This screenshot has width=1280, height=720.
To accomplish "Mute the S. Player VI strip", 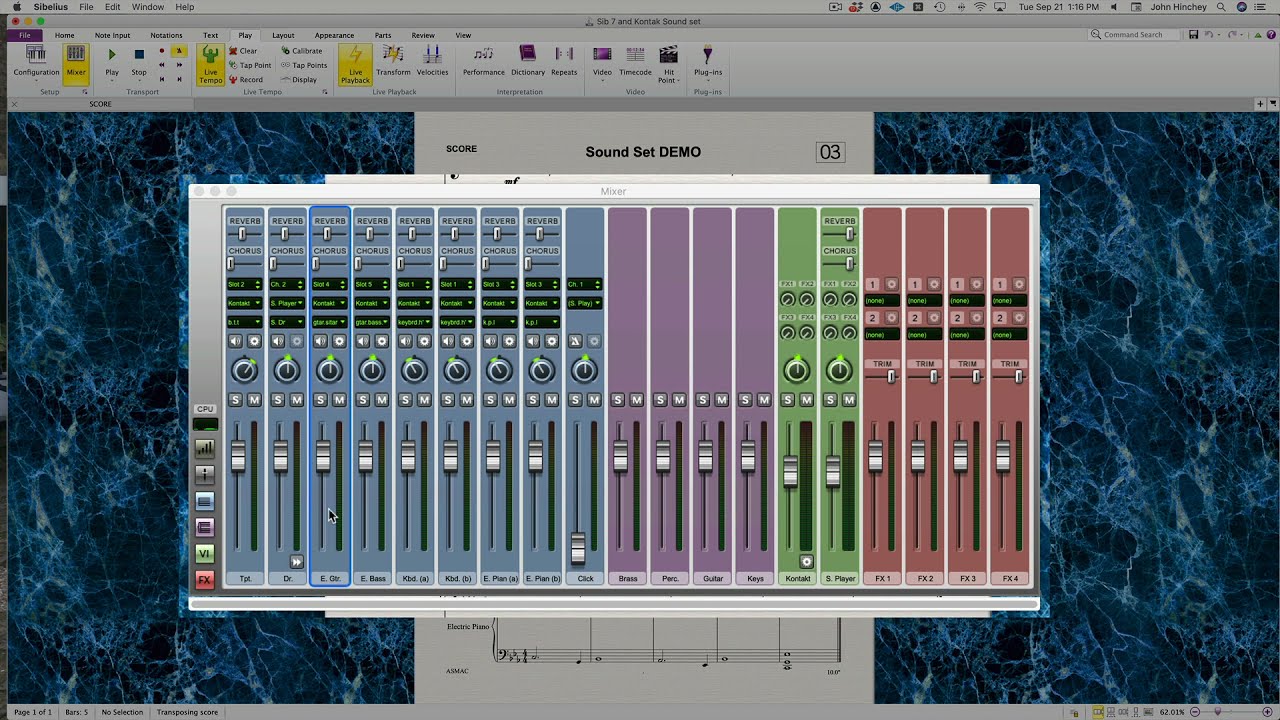I will click(849, 400).
